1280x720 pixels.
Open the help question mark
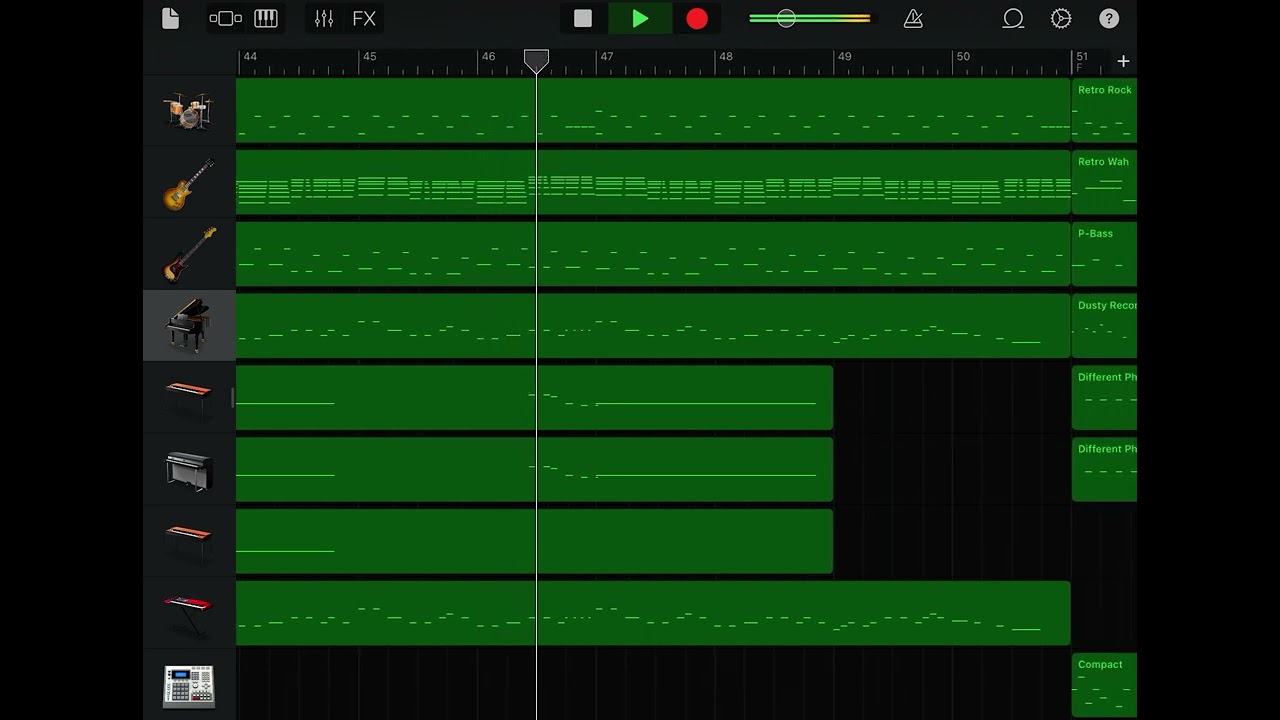pos(1109,18)
